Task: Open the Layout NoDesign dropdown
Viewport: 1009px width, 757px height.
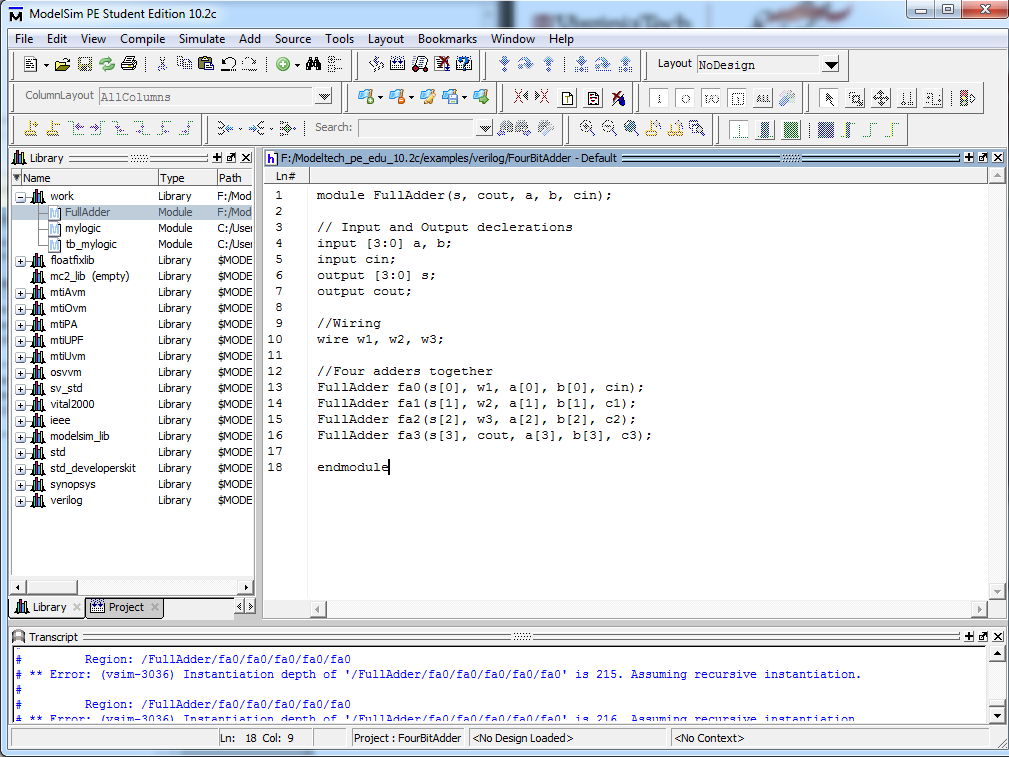Action: pyautogui.click(x=830, y=65)
